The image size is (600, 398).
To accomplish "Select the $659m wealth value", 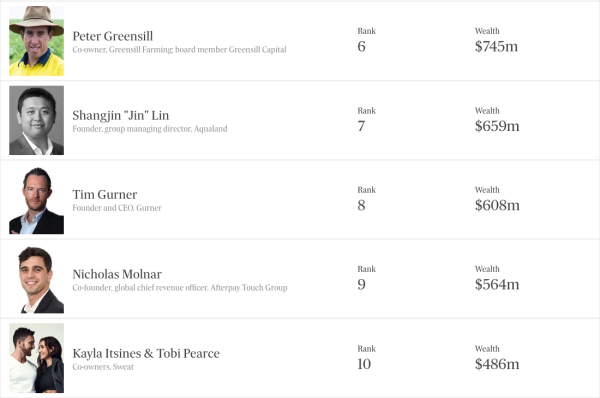I will (x=497, y=126).
